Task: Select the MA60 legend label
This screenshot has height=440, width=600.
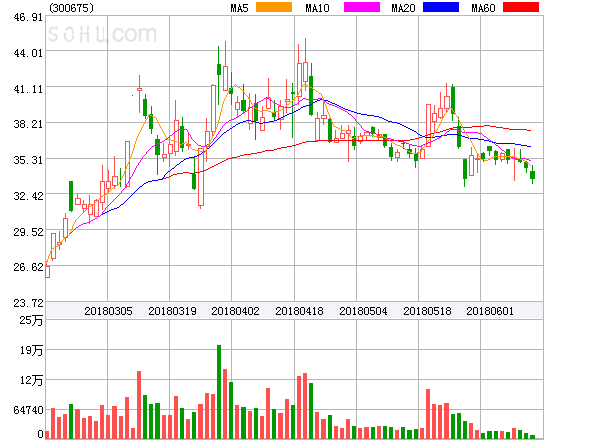Action: tap(483, 8)
